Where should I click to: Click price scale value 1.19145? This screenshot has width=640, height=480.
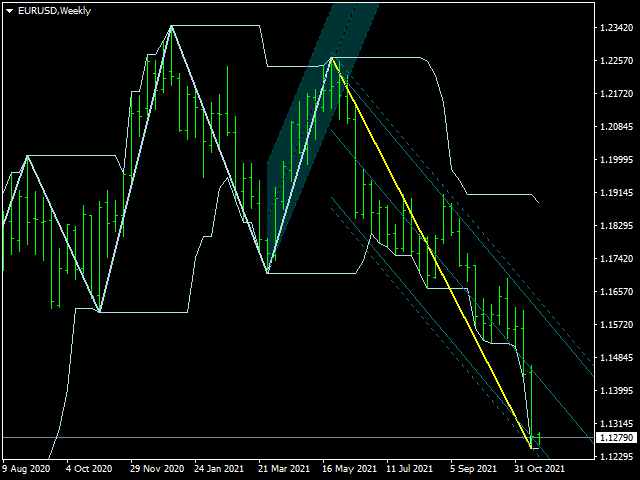click(616, 192)
